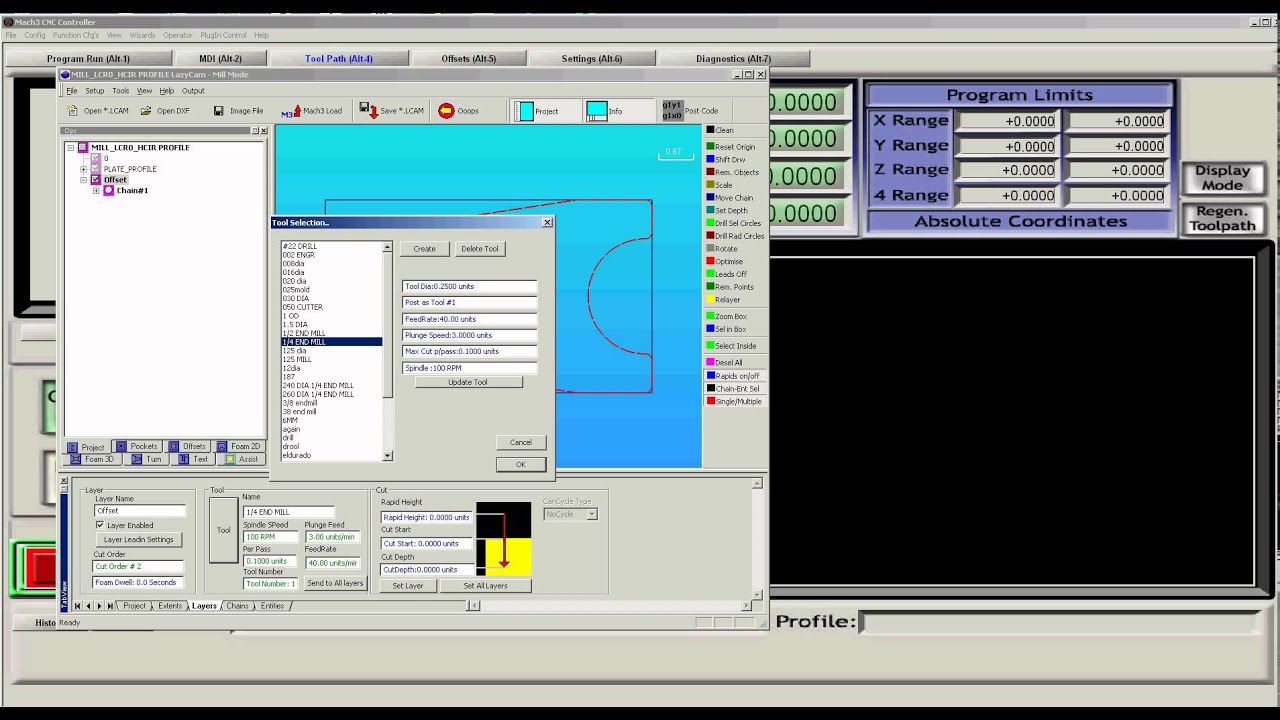1280x720 pixels.
Task: Go to Program Run (Alt-1) screen
Action: (88, 59)
